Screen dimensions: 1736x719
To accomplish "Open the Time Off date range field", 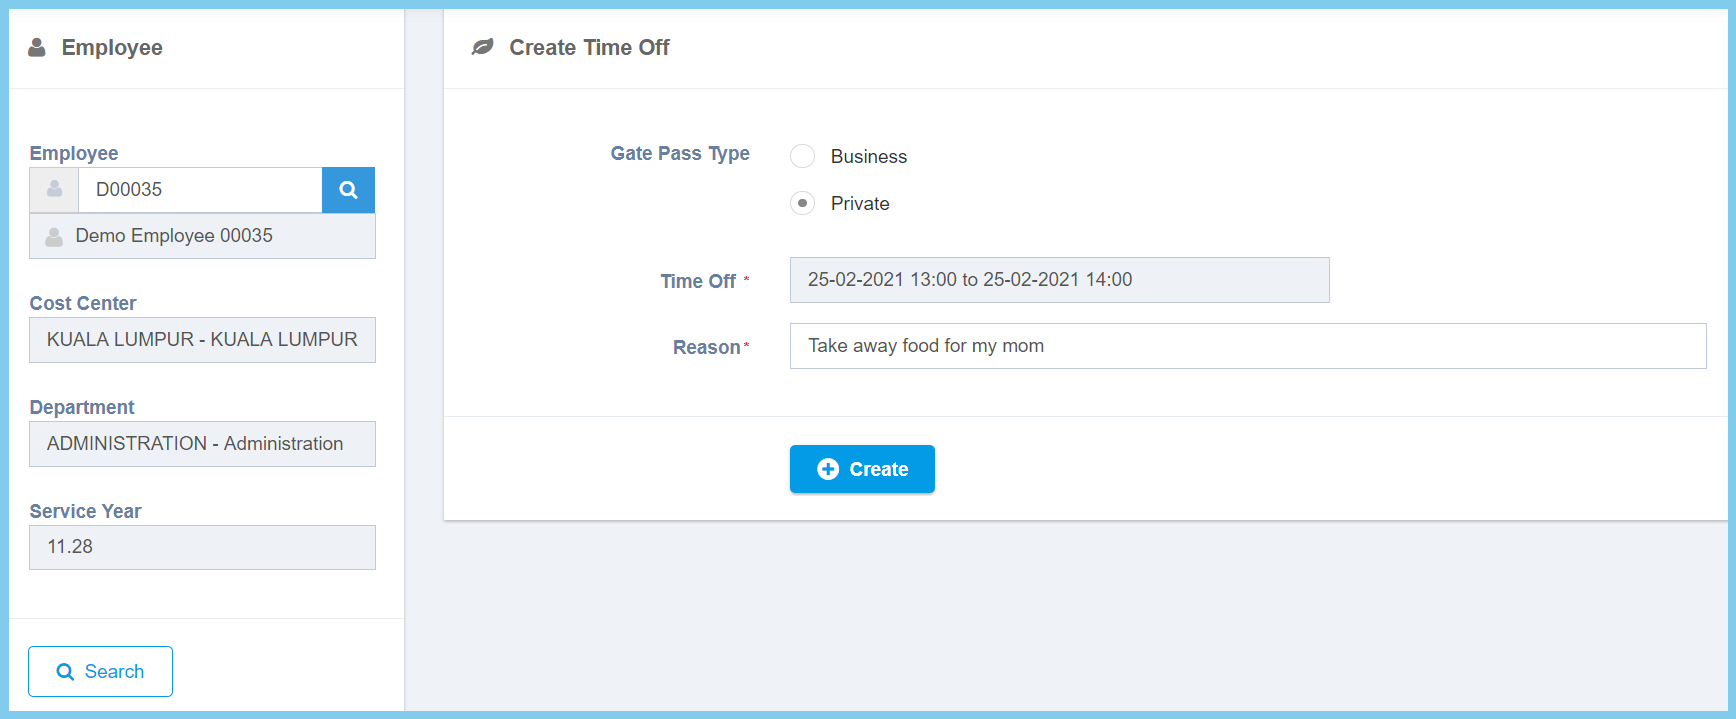I will (x=1059, y=280).
